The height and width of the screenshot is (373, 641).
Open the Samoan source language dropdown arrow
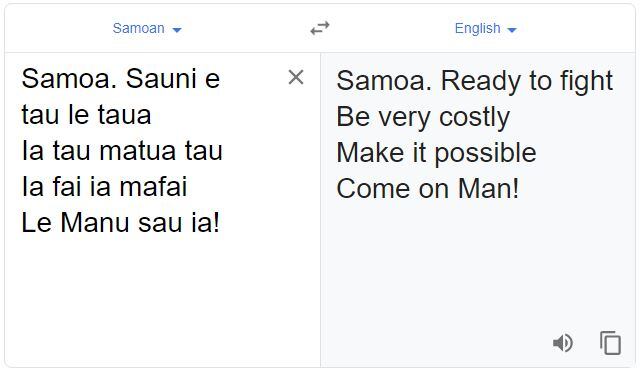point(177,29)
